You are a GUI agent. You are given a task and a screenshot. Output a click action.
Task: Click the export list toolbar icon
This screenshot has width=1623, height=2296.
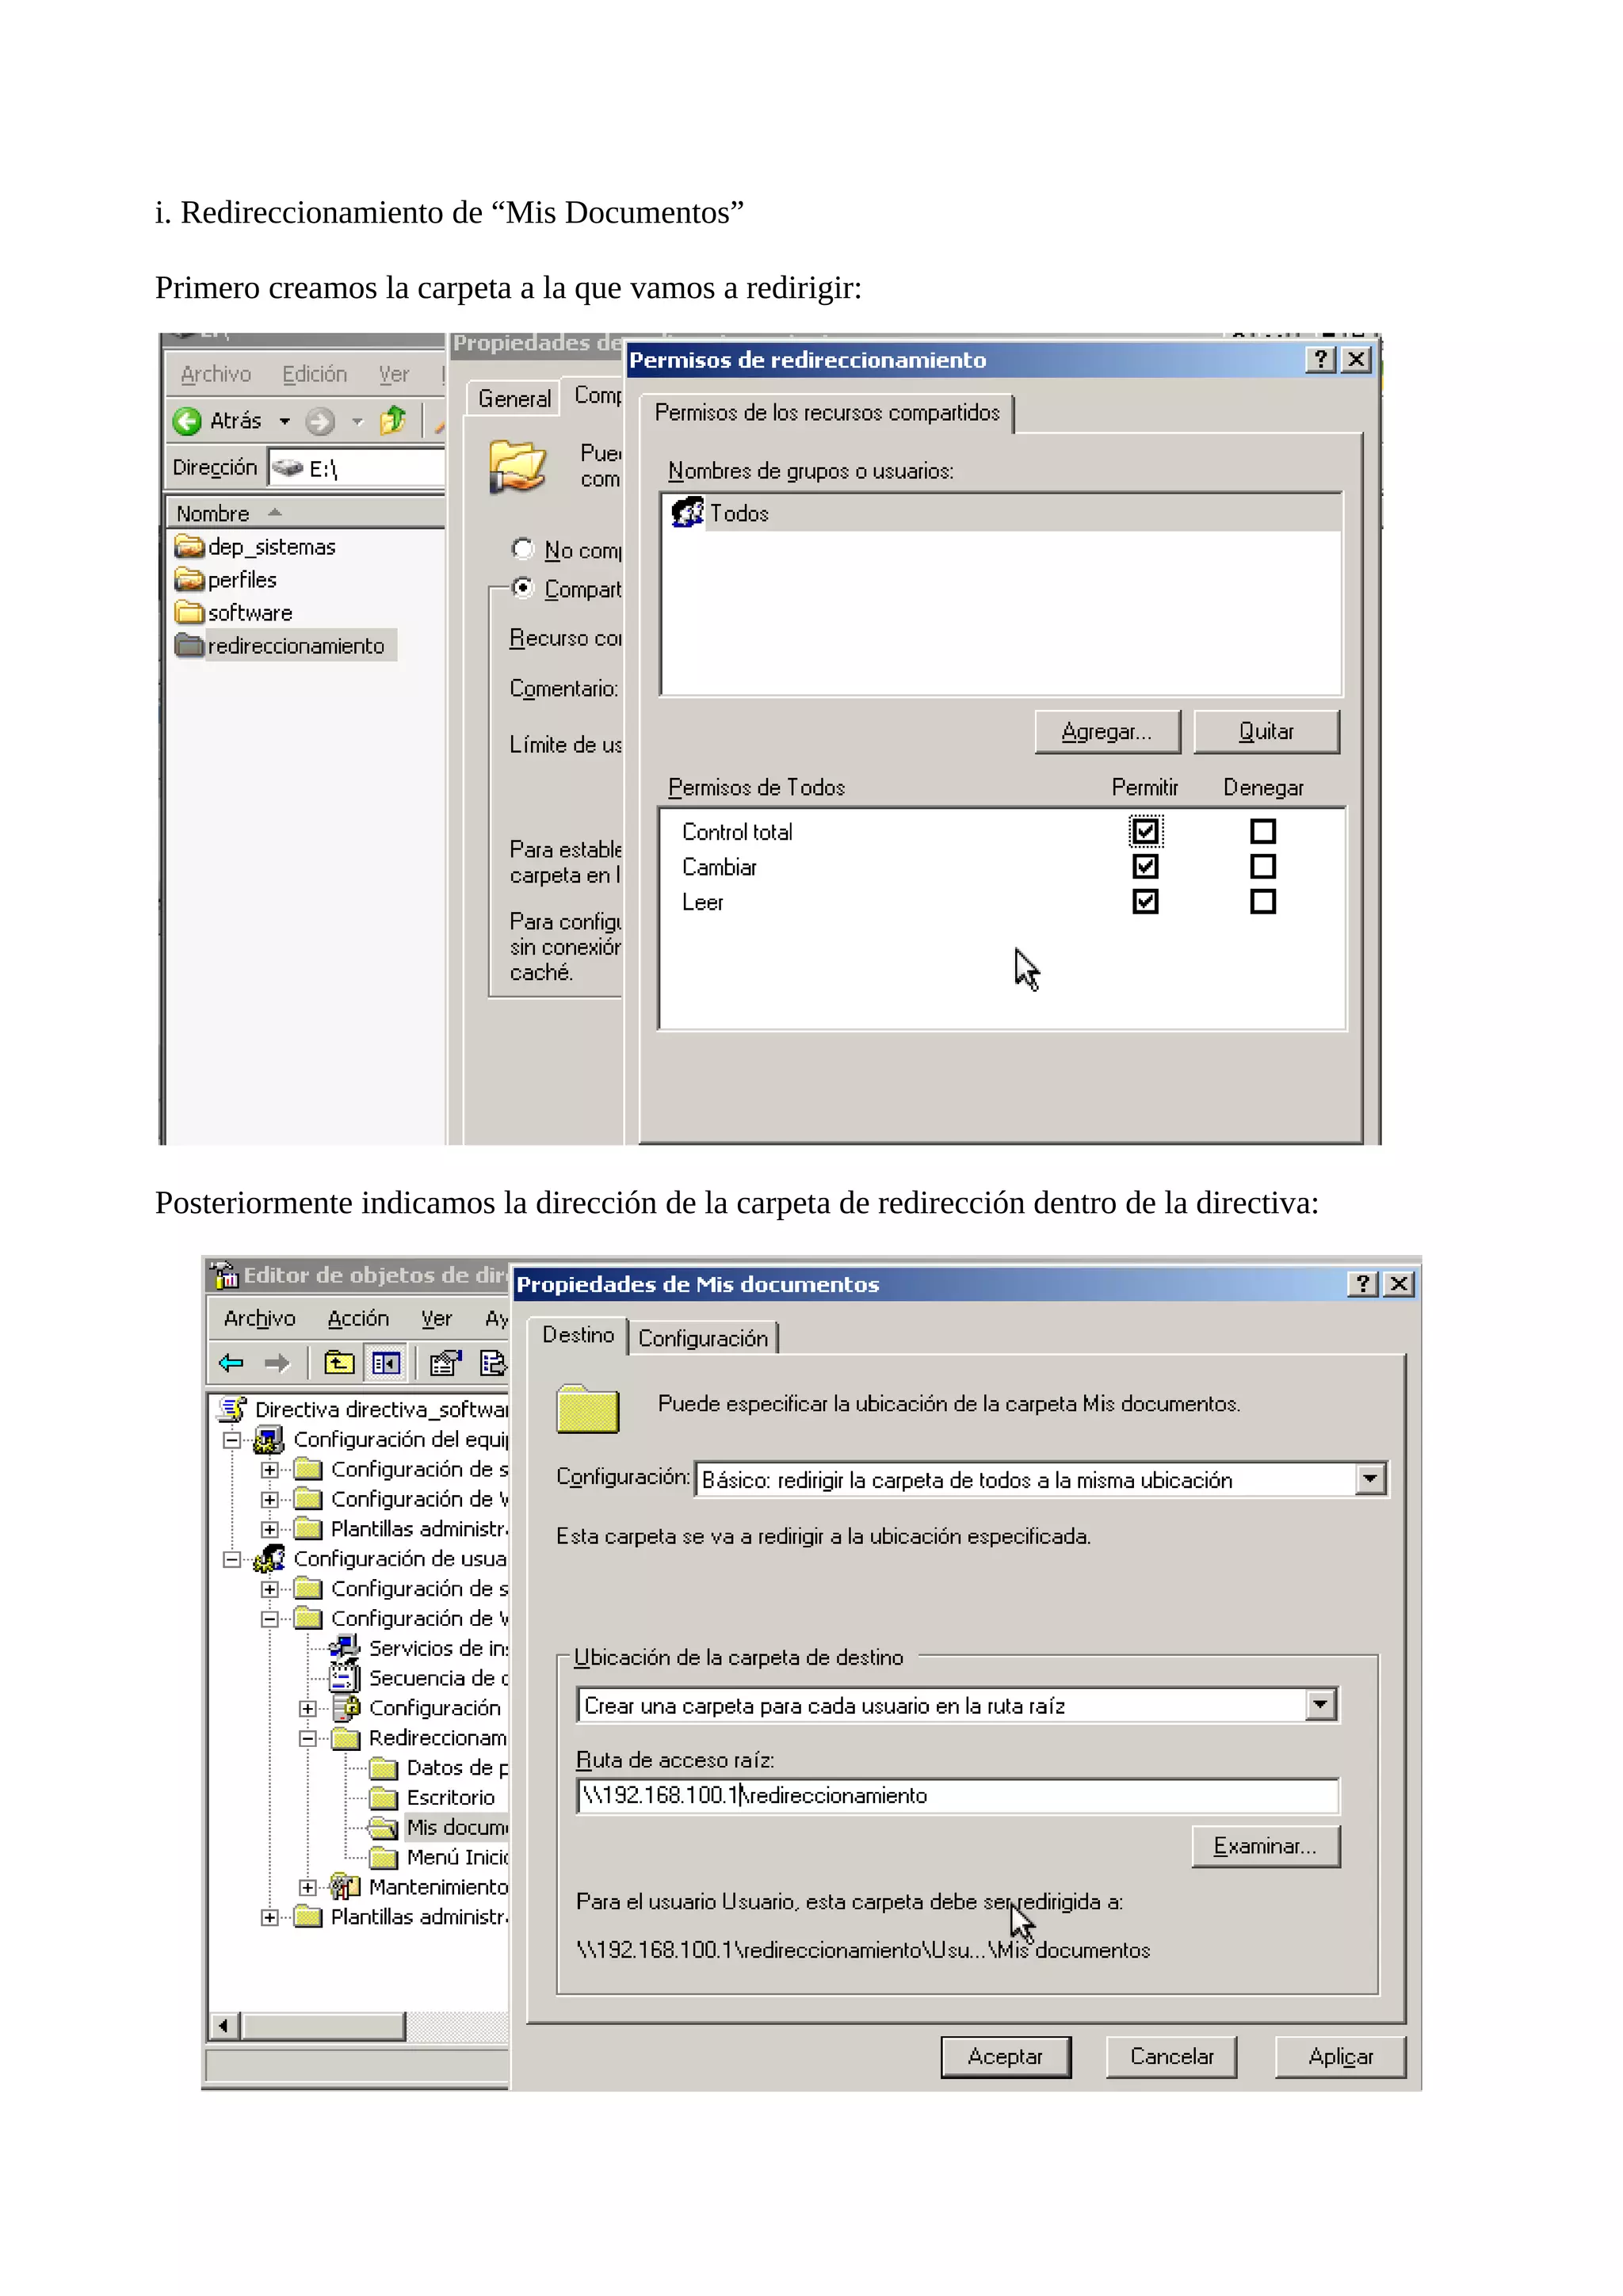[493, 1363]
